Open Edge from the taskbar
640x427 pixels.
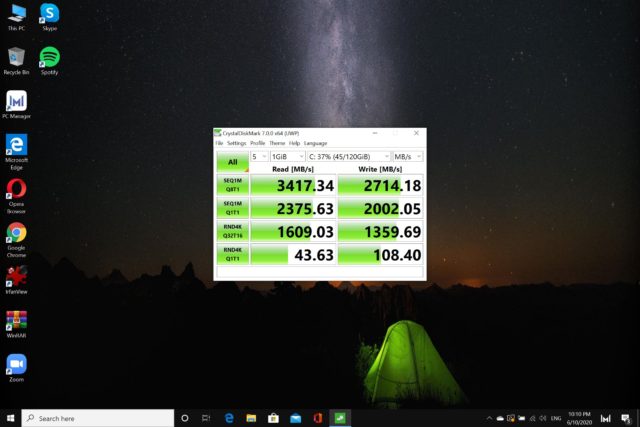229,418
